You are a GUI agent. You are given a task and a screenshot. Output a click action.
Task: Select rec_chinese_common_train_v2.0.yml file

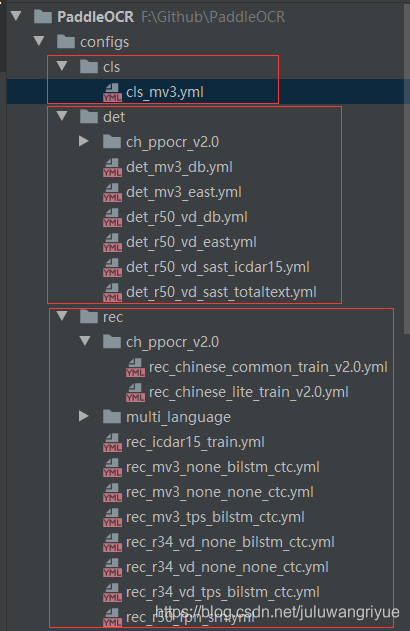coord(268,367)
